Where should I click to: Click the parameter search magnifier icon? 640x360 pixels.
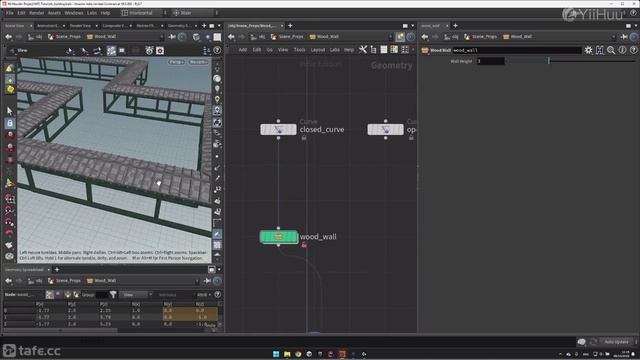(611, 50)
